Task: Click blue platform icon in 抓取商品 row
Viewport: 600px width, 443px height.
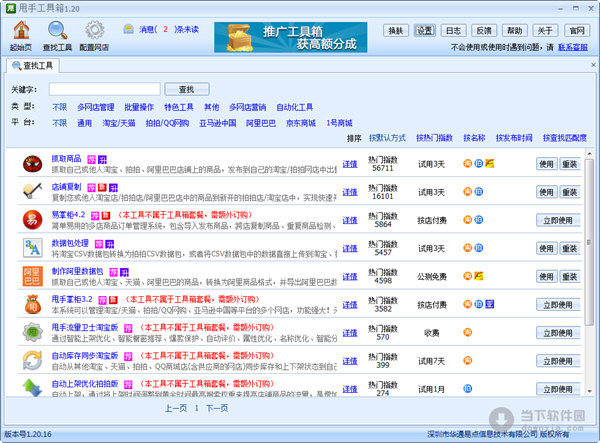Action: [x=479, y=164]
